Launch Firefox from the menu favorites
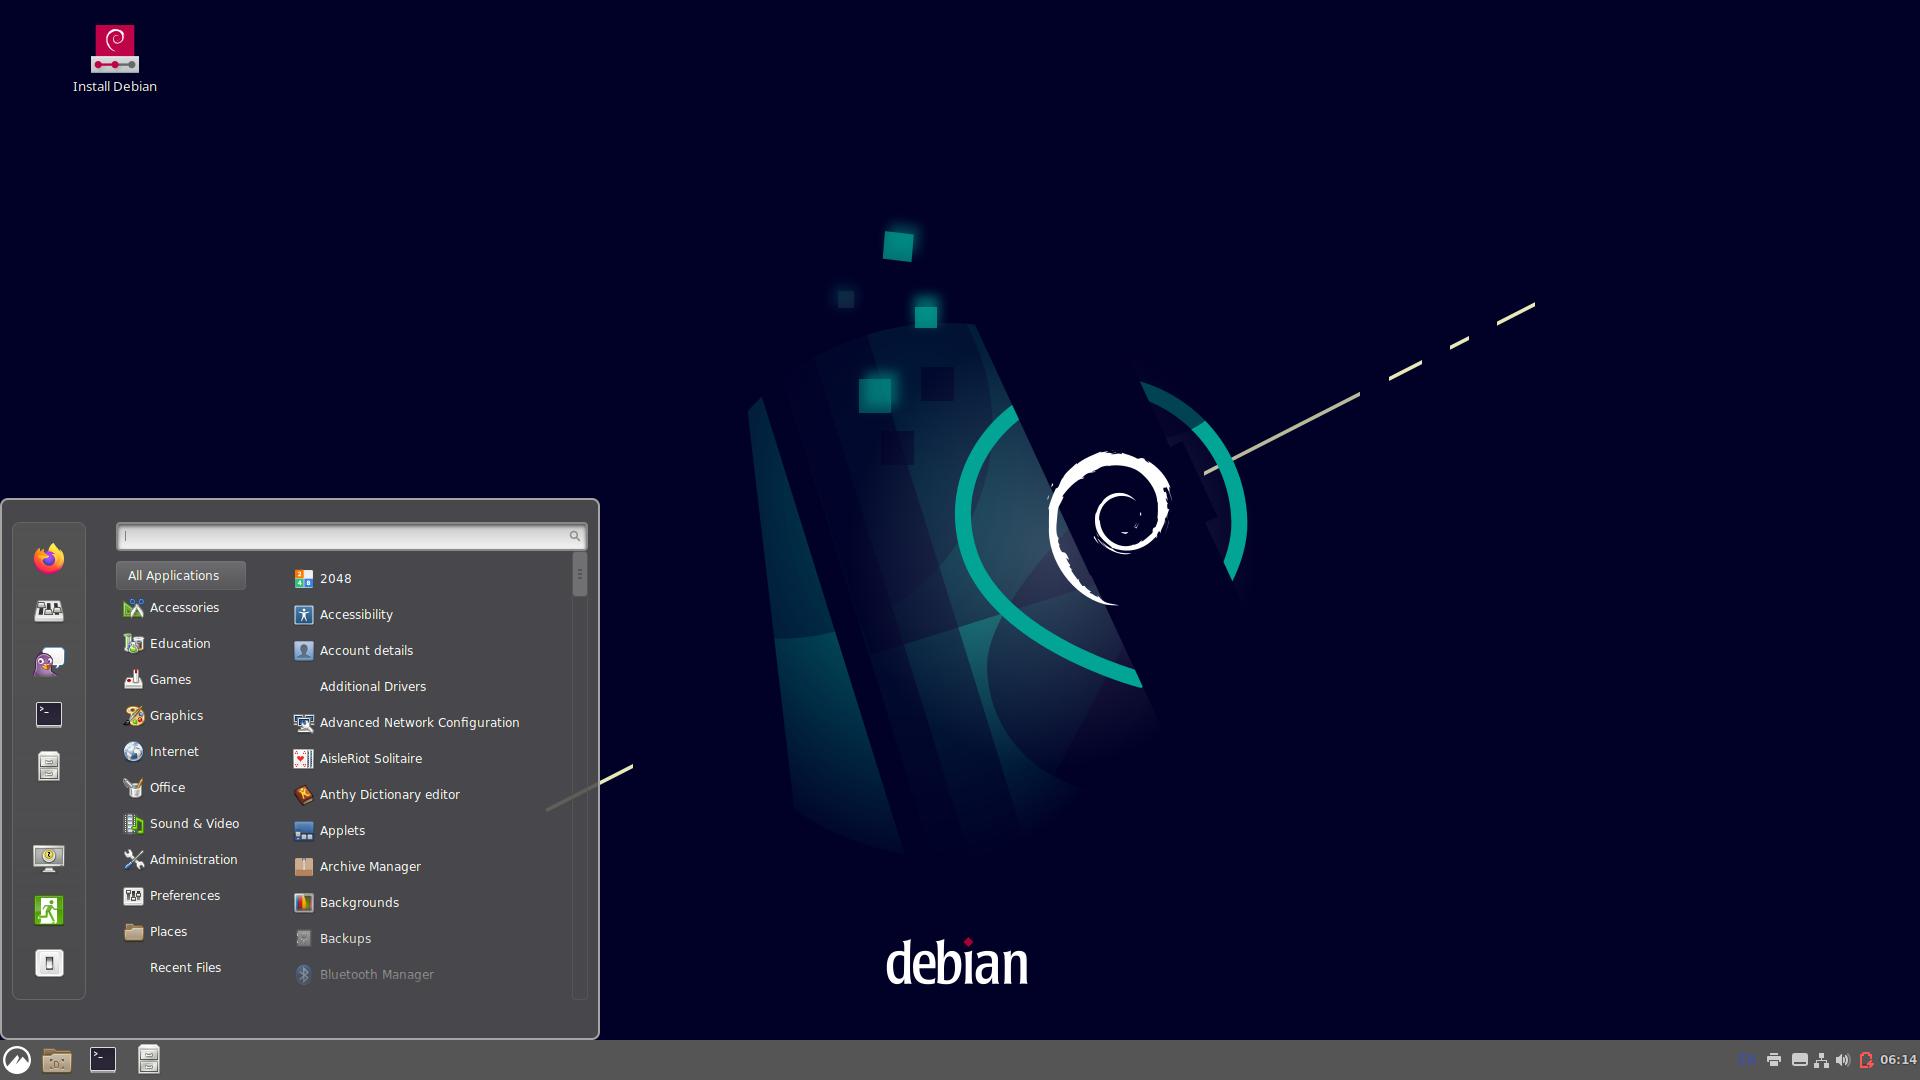 pos(49,558)
